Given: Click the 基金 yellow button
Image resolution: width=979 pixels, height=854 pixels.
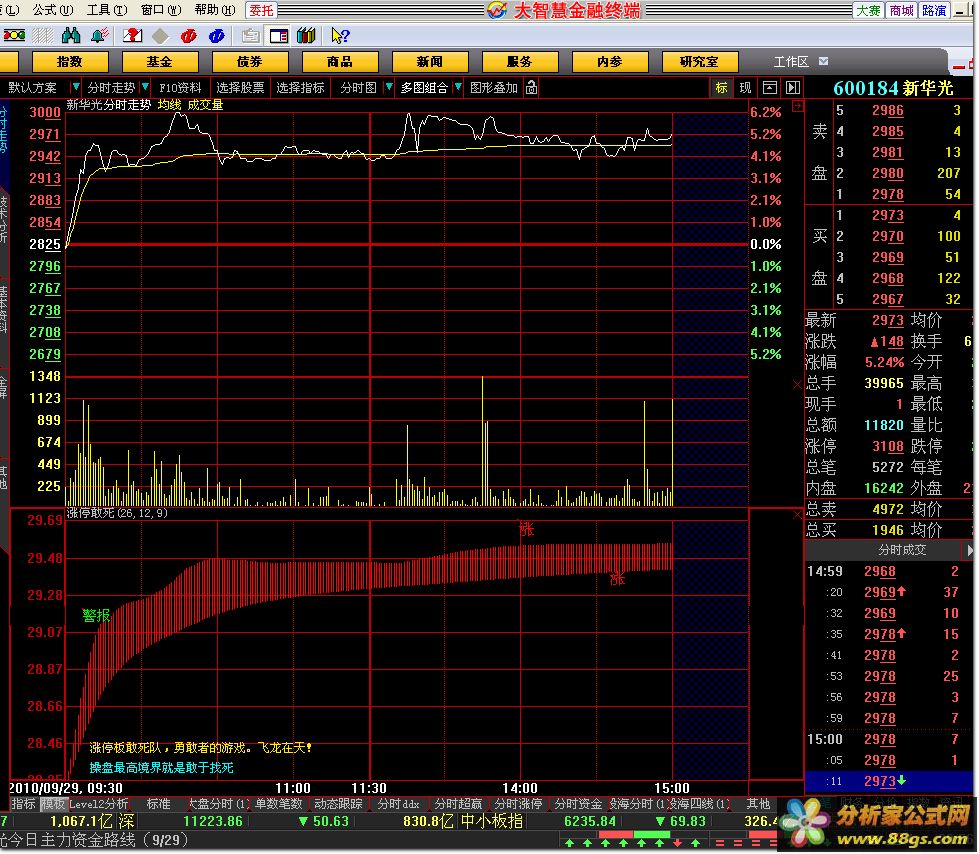Looking at the screenshot, I should tap(160, 62).
